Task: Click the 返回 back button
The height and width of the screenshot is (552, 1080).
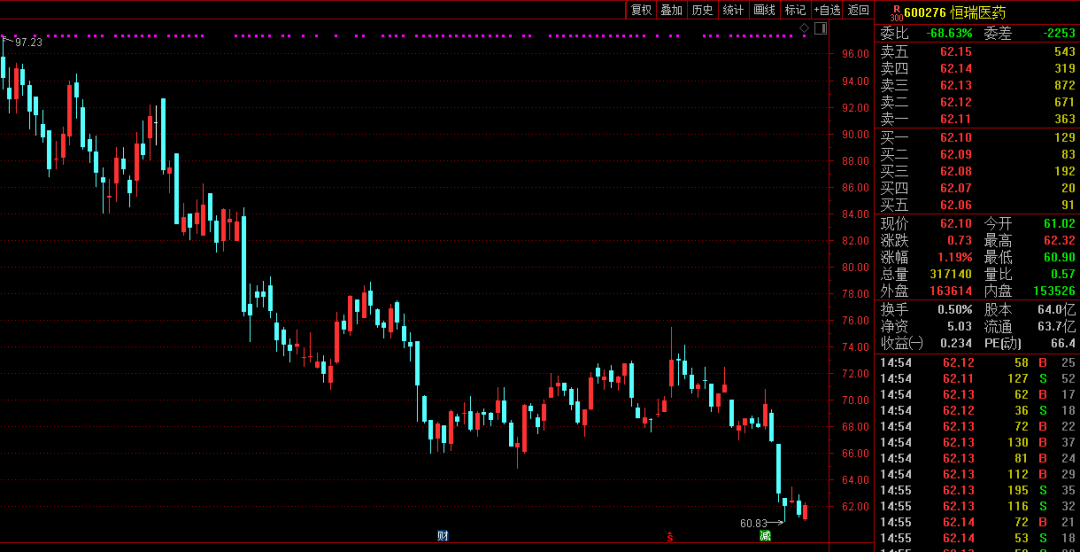Action: point(858,10)
